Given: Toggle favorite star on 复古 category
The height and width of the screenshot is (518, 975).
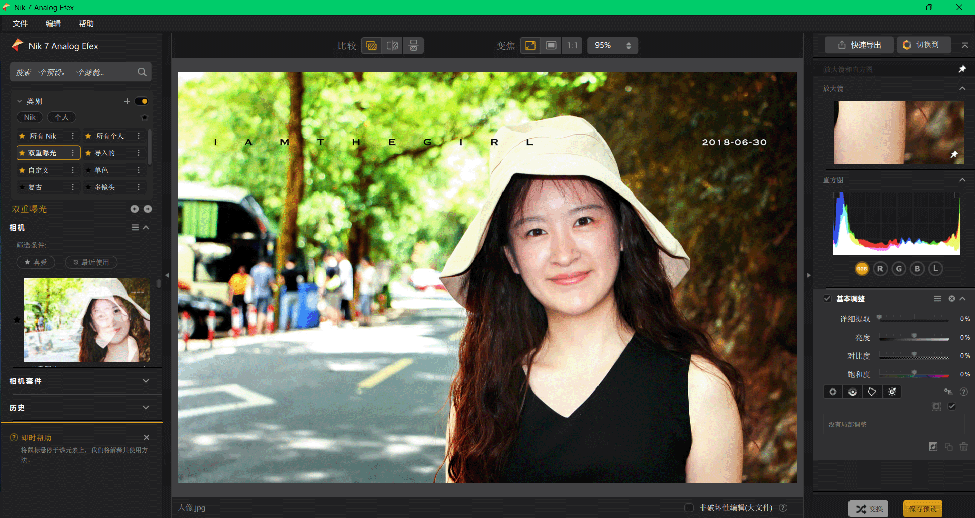Looking at the screenshot, I should tap(22, 187).
